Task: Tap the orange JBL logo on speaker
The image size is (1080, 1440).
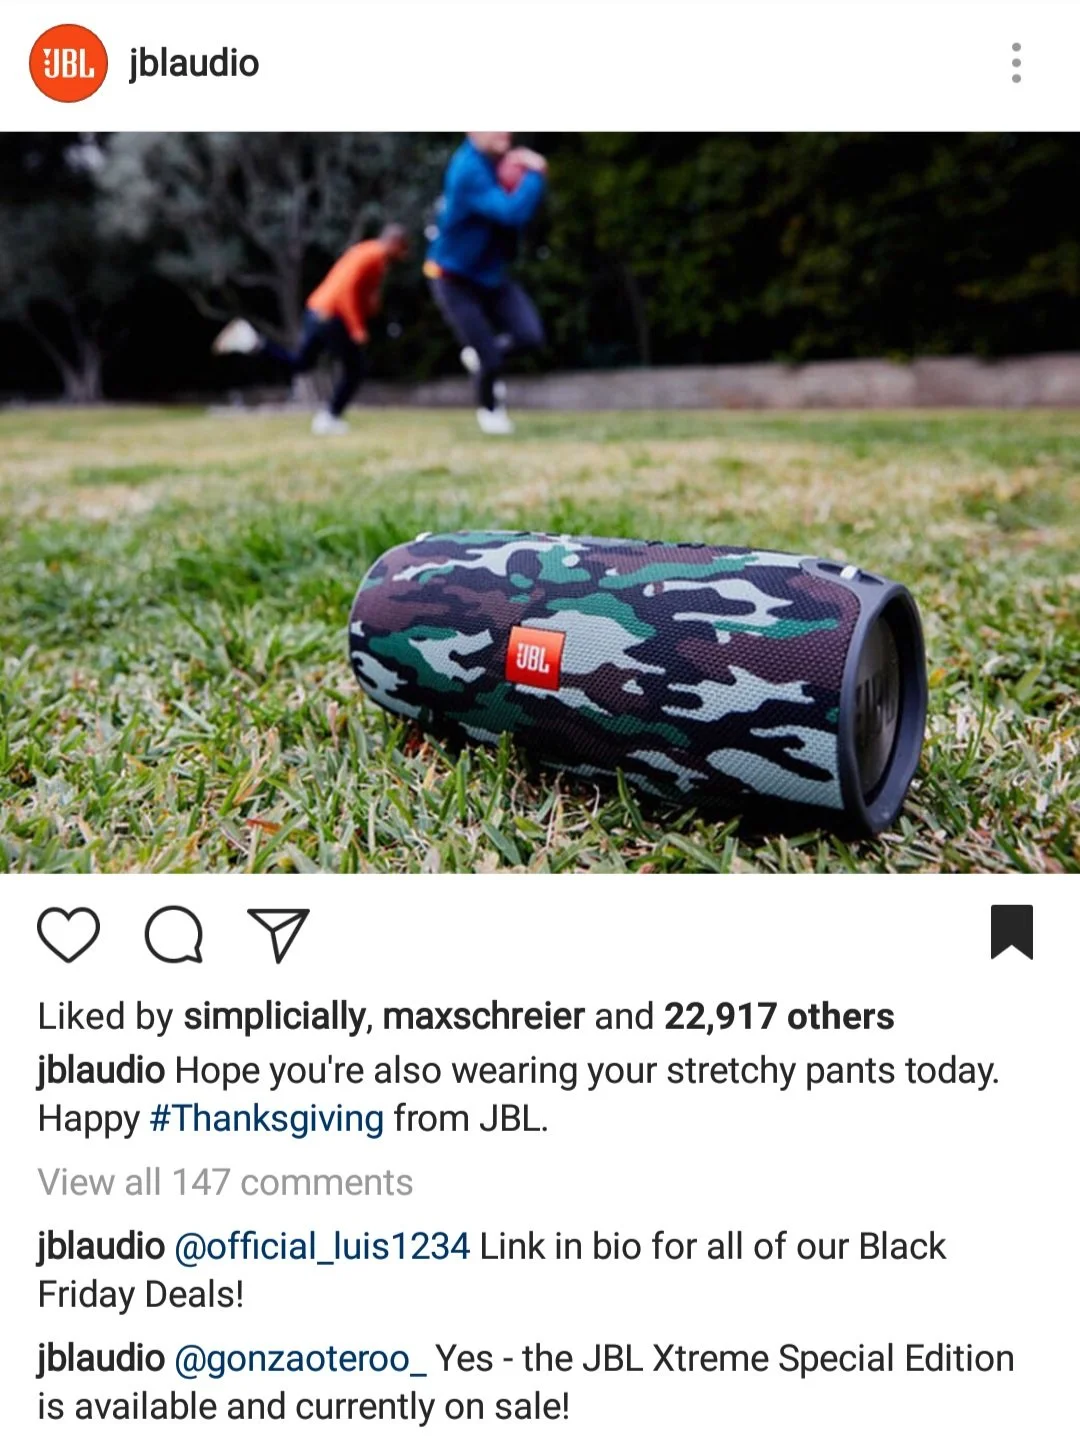Action: tap(534, 657)
